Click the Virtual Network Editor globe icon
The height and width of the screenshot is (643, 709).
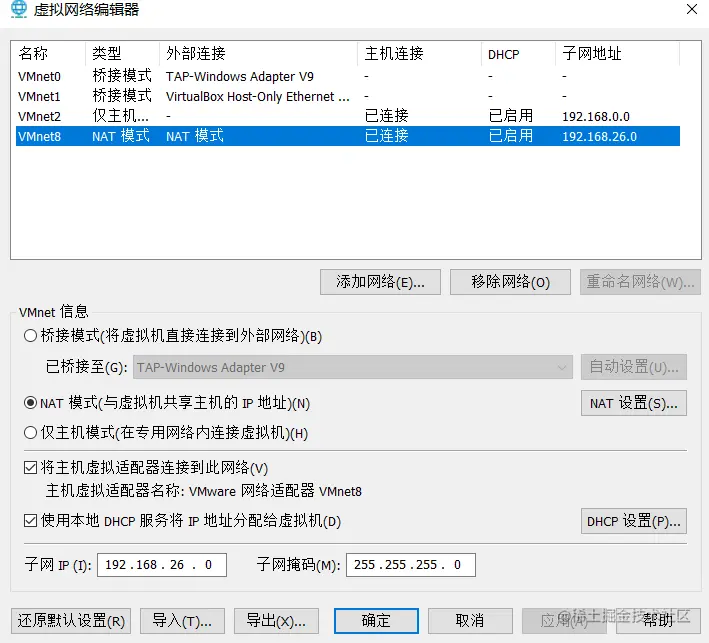(x=19, y=9)
